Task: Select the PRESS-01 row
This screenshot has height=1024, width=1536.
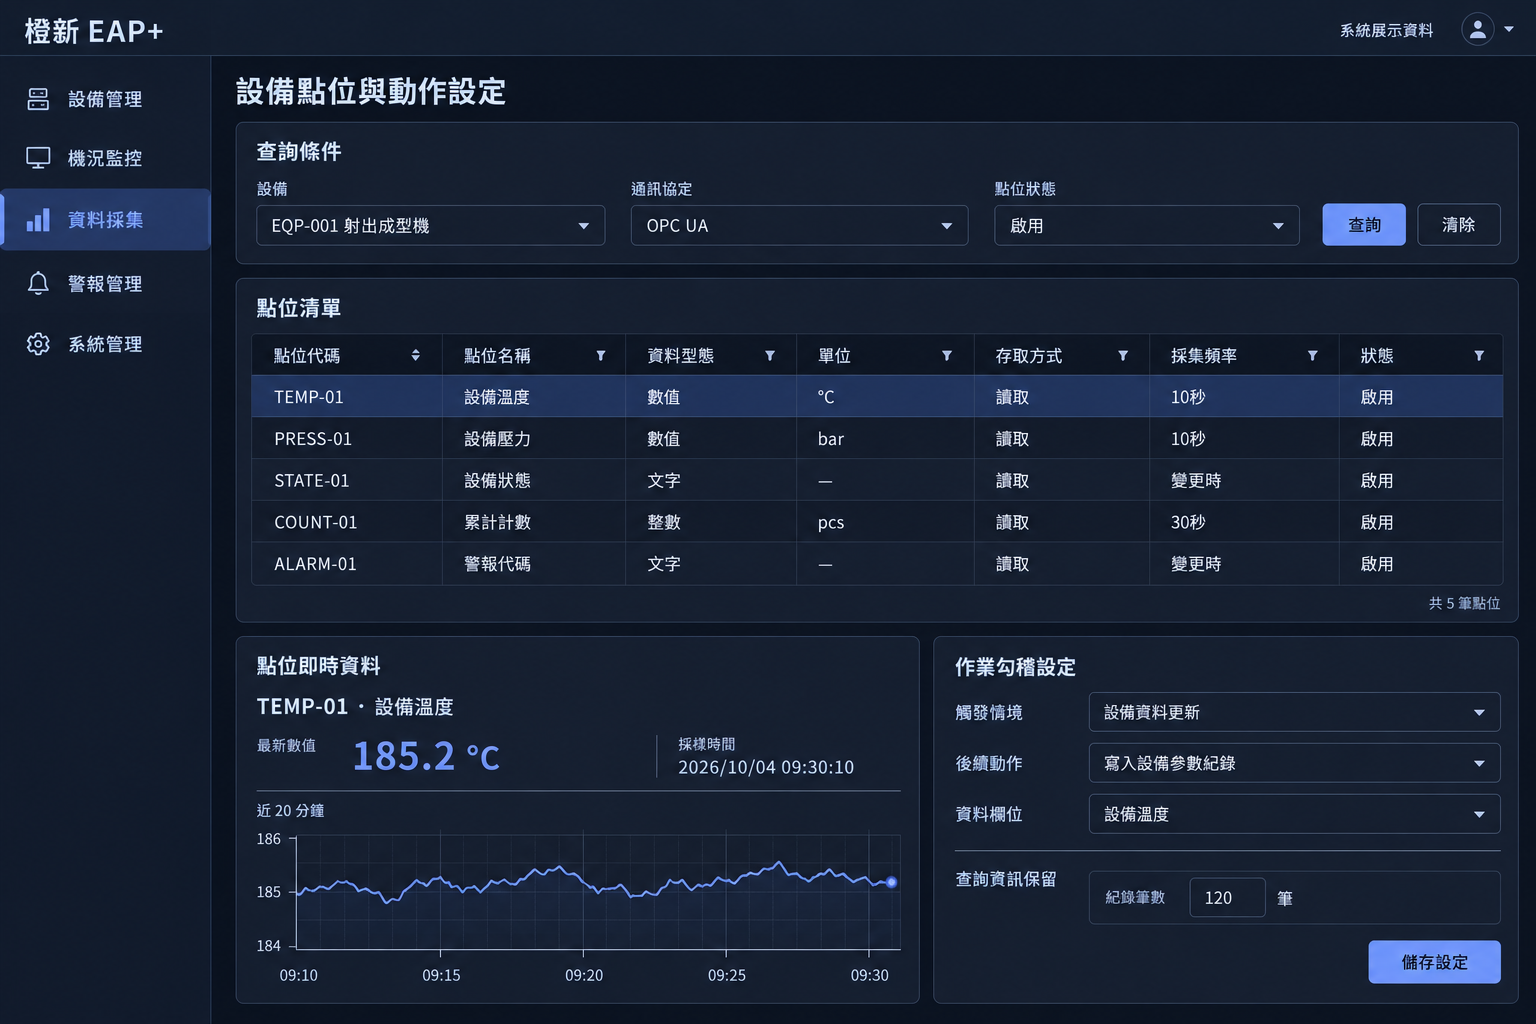Action: (877, 438)
